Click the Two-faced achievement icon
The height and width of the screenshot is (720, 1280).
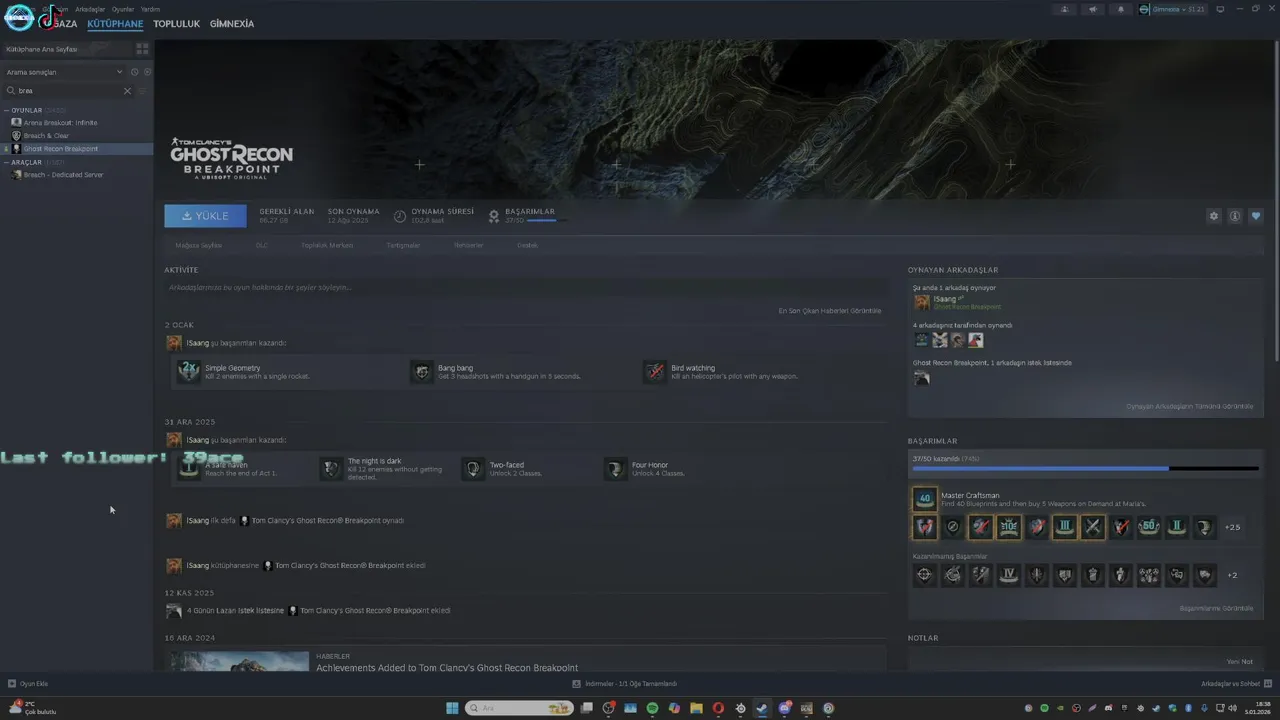pyautogui.click(x=473, y=469)
